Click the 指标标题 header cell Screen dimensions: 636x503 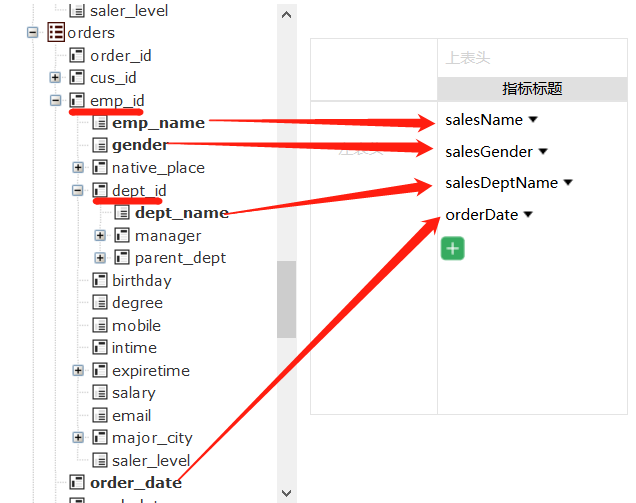coord(532,89)
